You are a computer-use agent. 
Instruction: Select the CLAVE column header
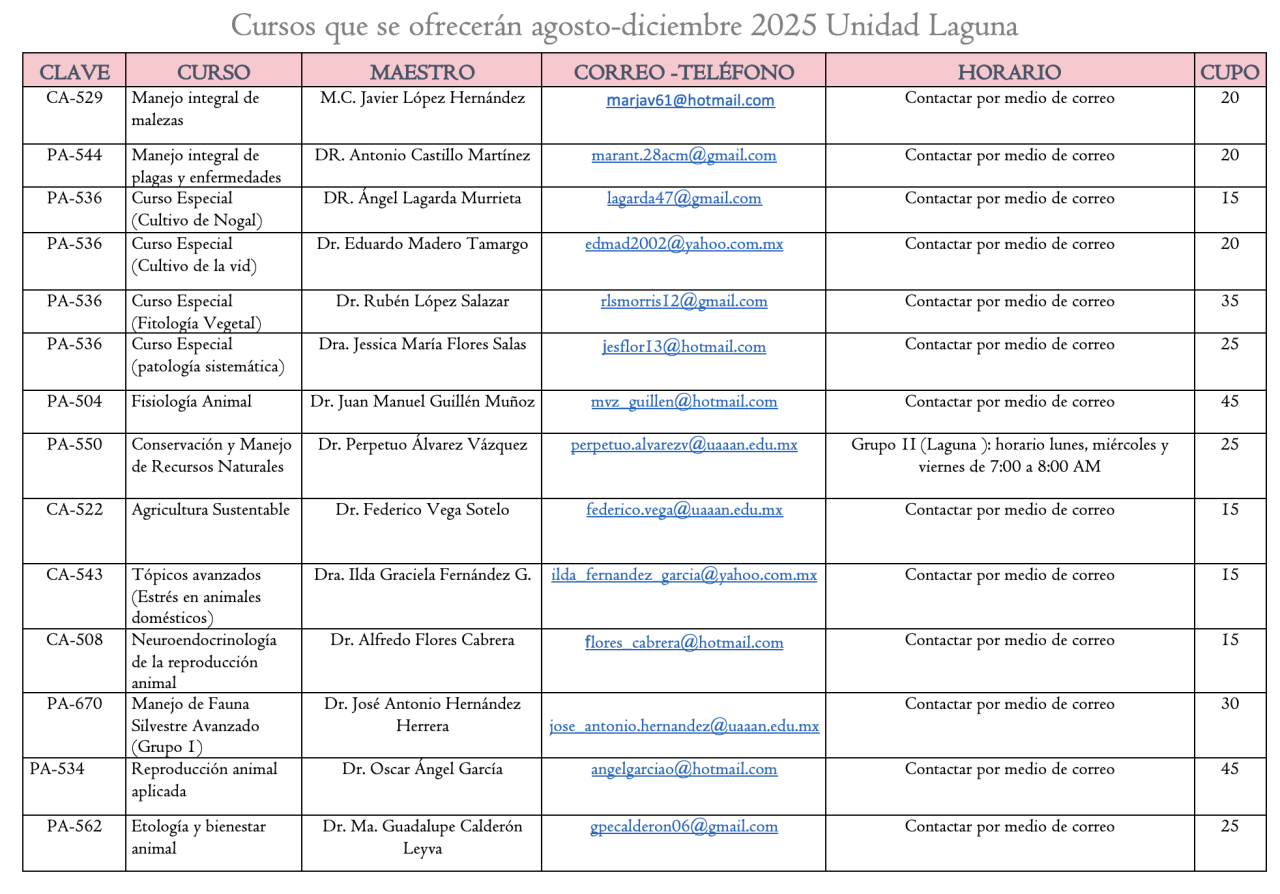[x=73, y=71]
